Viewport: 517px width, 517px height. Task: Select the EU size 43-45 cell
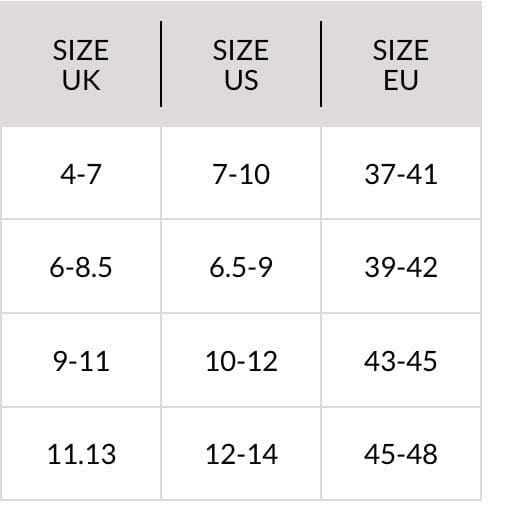(x=401, y=360)
